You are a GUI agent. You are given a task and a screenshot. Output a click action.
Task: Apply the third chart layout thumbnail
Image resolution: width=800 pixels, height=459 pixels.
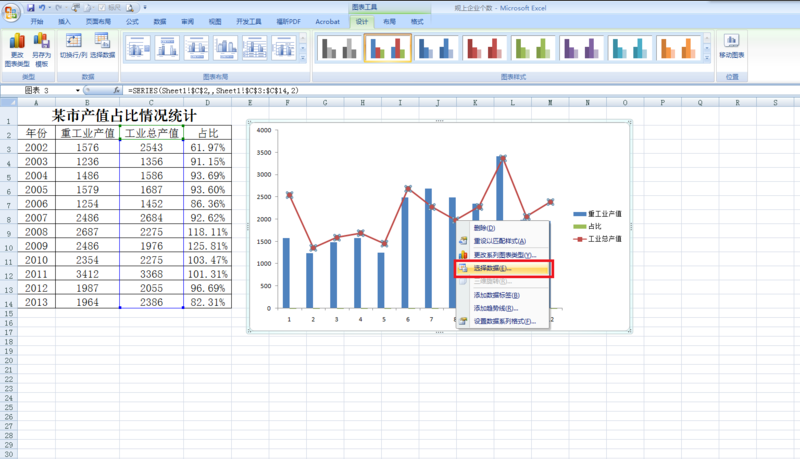coord(196,48)
